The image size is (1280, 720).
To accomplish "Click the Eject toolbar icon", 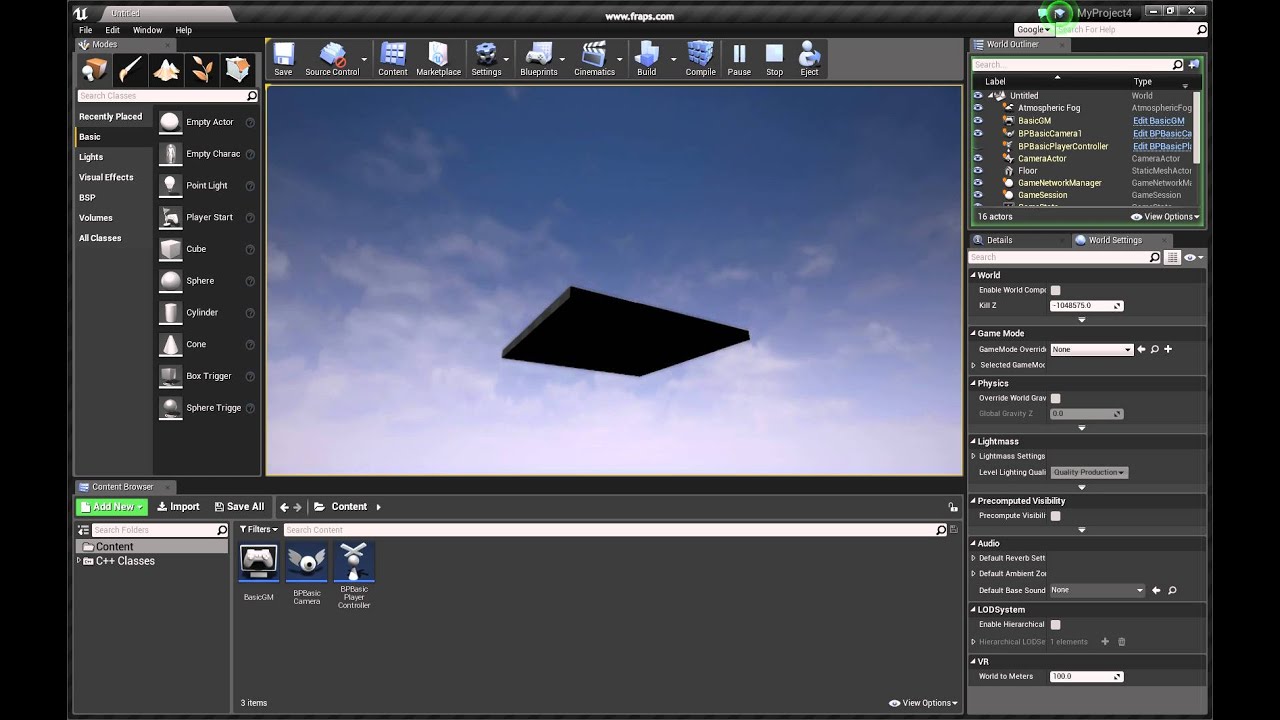I will 809,59.
